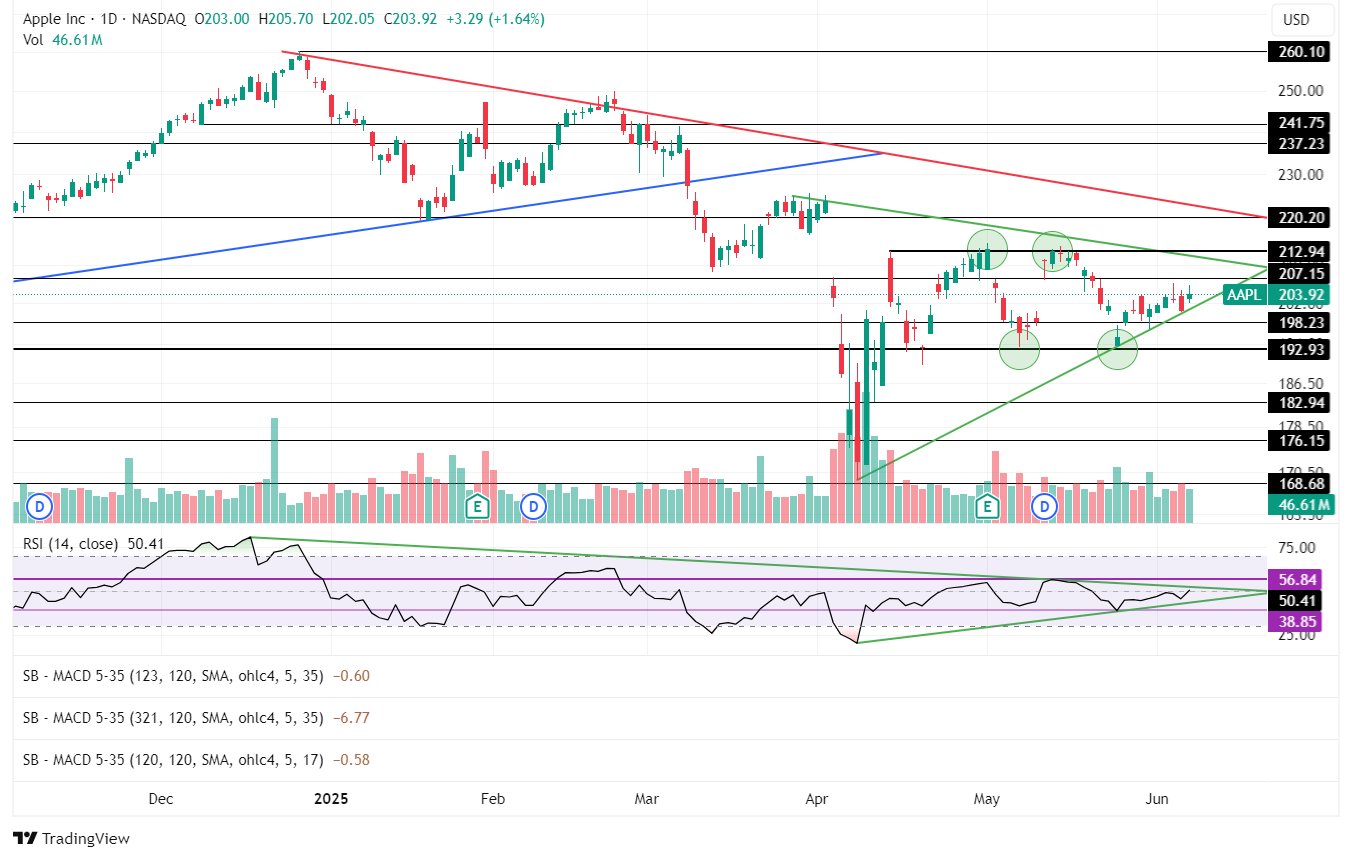Click the 250.00 price scale value

click(1302, 90)
